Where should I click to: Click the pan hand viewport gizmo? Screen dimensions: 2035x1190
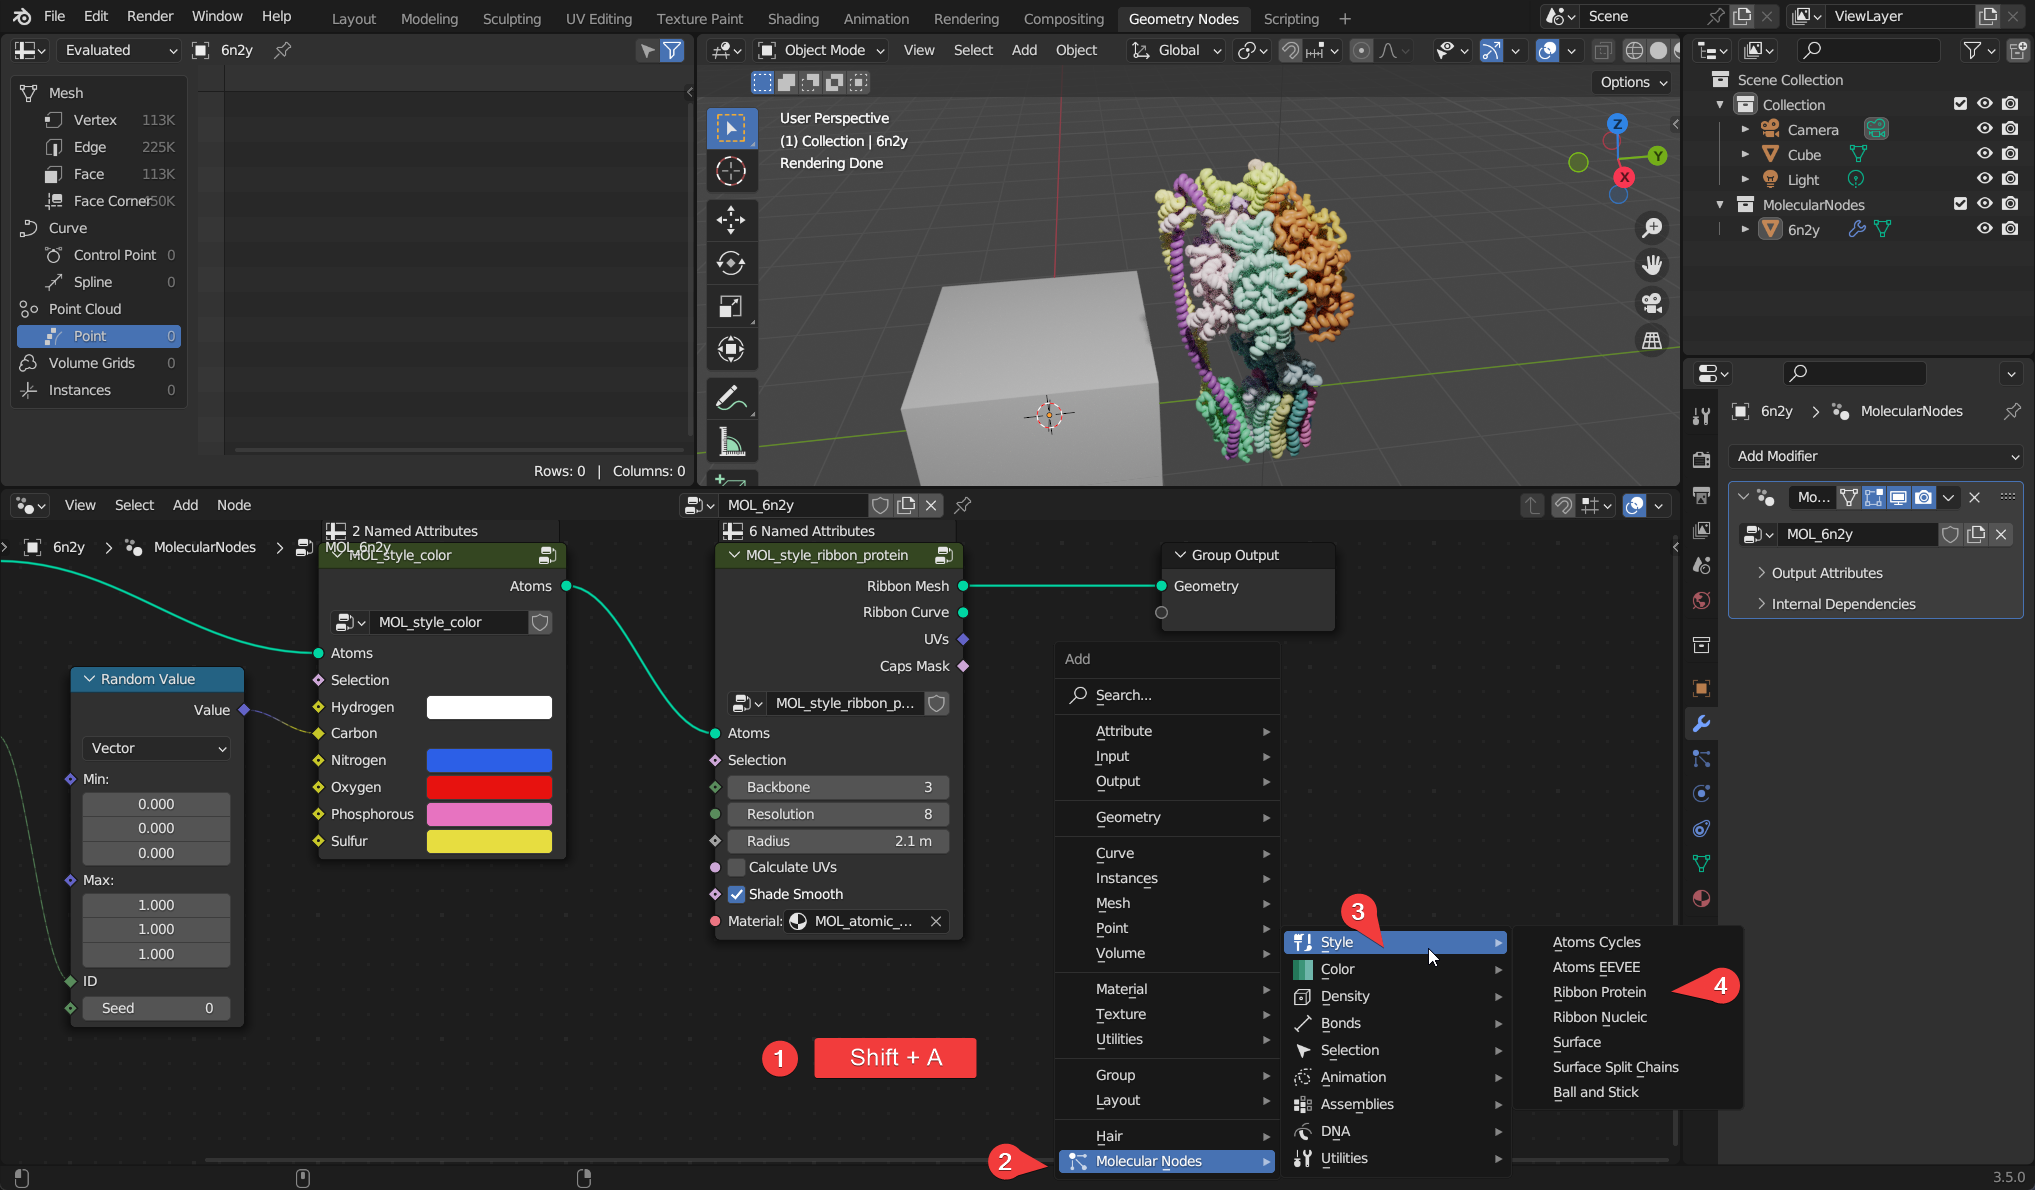[x=1652, y=265]
